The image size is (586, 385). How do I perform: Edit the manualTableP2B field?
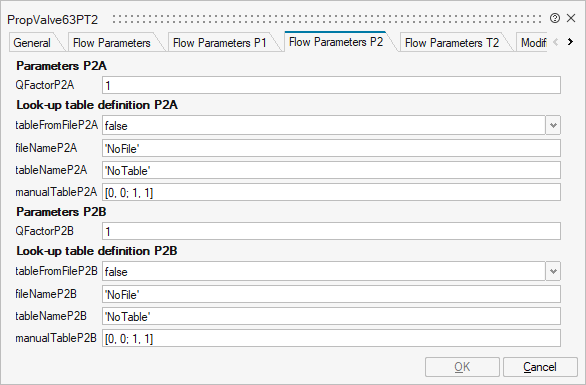(x=331, y=338)
